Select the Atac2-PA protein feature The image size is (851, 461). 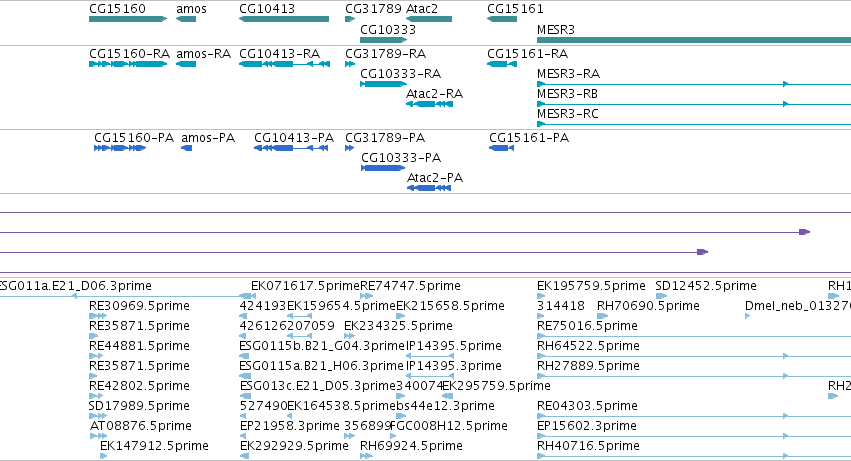[x=429, y=188]
